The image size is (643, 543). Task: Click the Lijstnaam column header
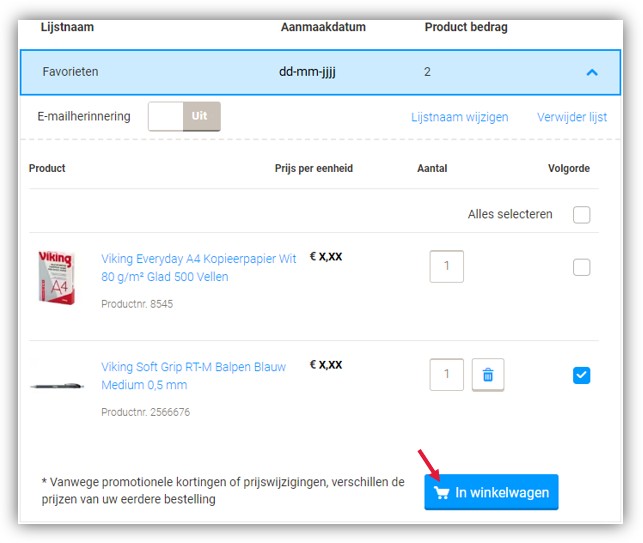[x=67, y=27]
